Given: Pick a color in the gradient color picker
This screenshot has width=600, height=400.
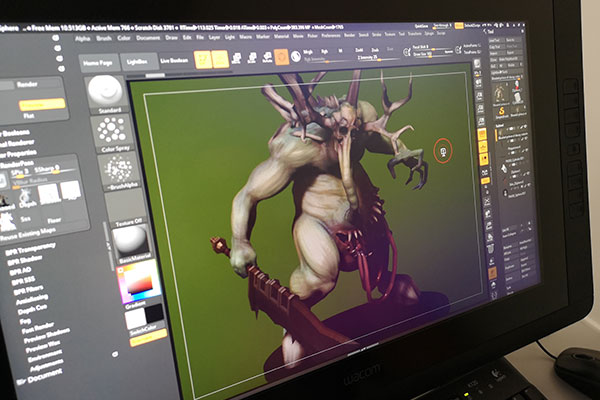Looking at the screenshot, I should [140, 283].
